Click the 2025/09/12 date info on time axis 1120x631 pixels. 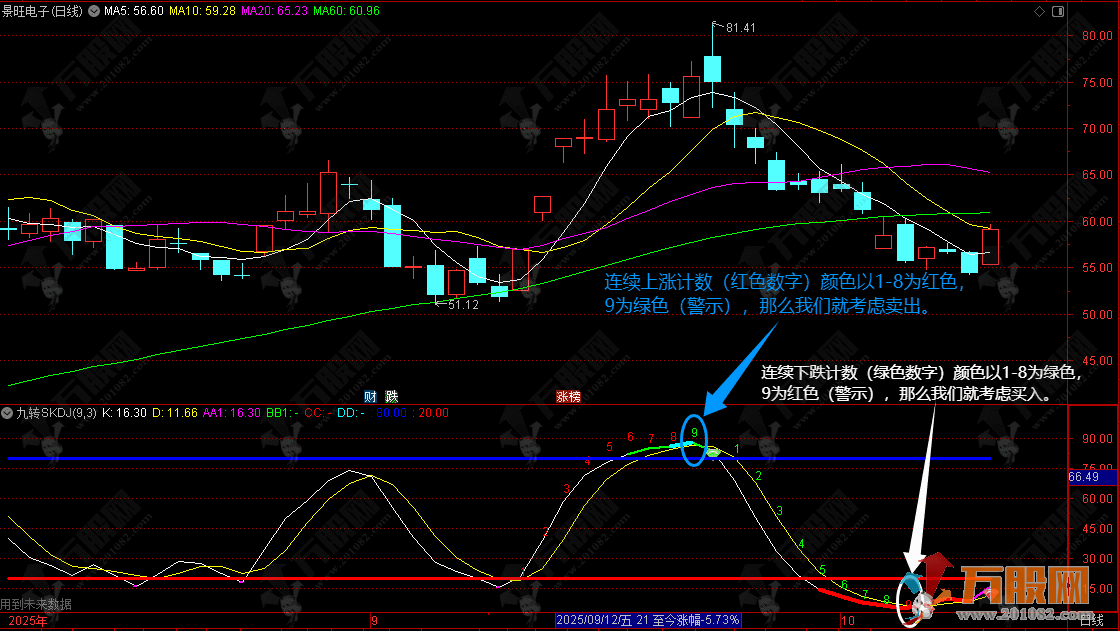point(597,621)
